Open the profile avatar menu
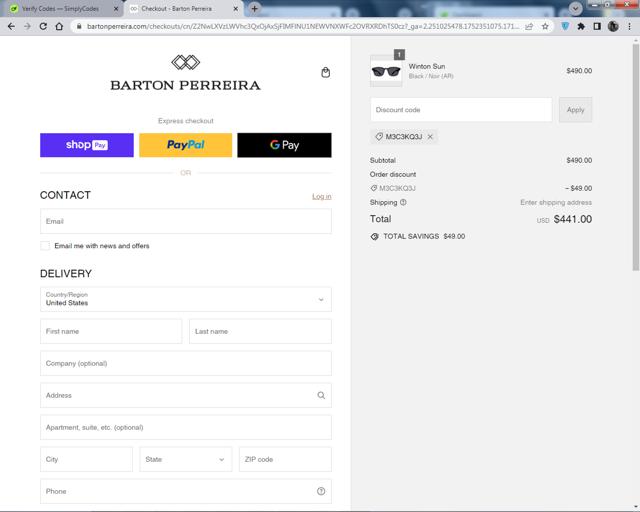640x512 pixels. (x=613, y=27)
